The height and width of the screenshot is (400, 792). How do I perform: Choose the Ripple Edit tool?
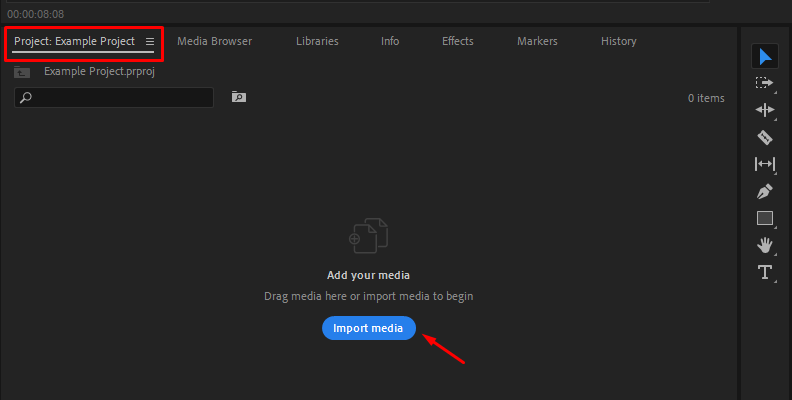[765, 110]
